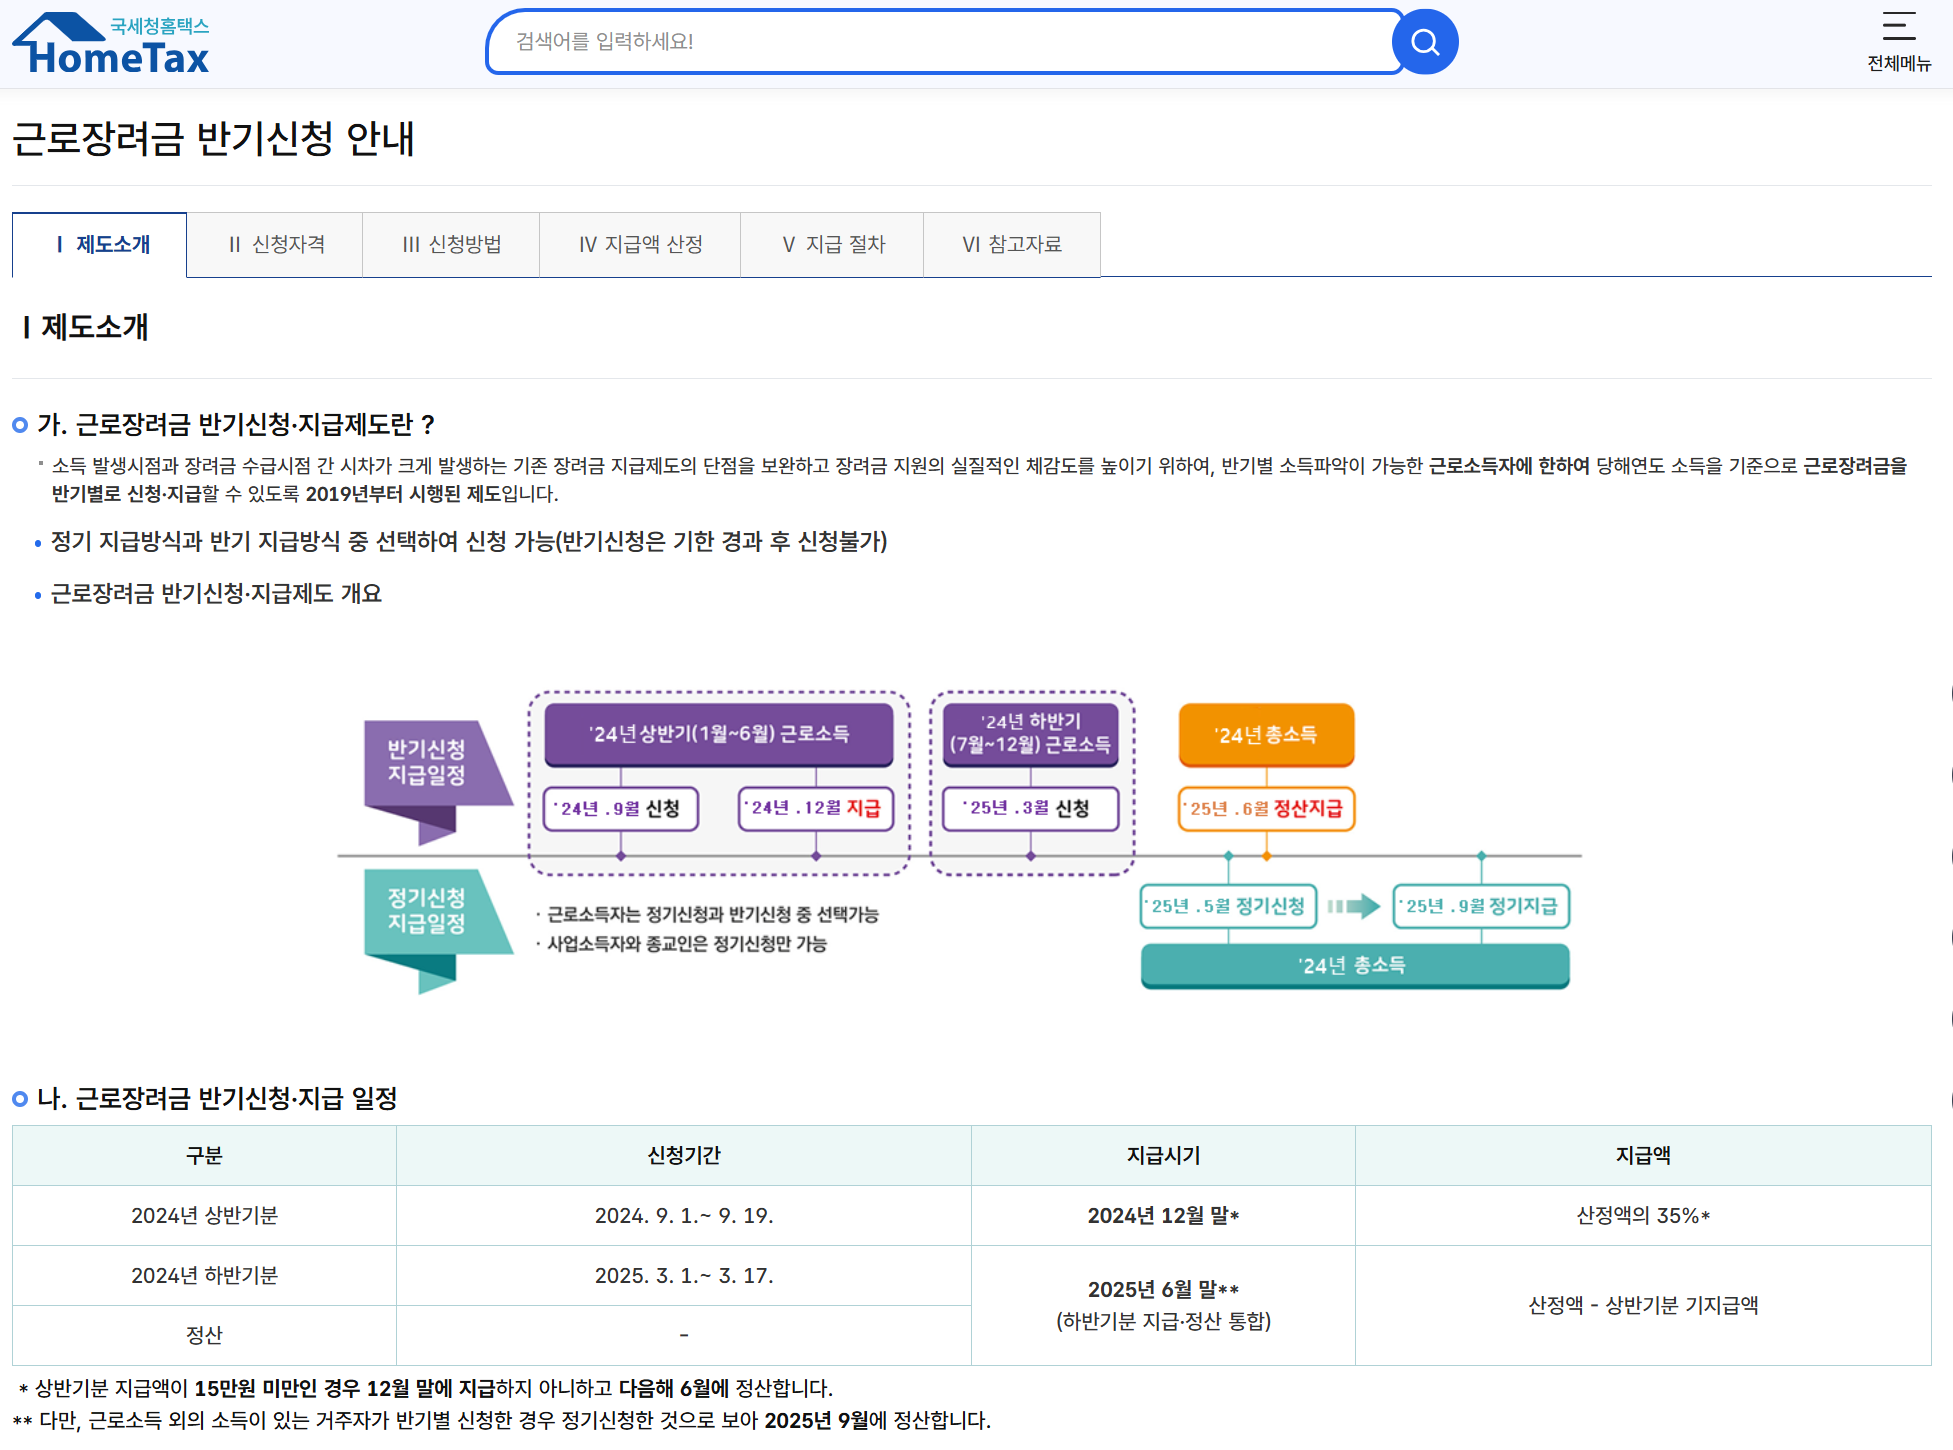Click the Ⅰ 제도소개 section heading
The width and height of the screenshot is (1953, 1450).
pyautogui.click(x=85, y=327)
